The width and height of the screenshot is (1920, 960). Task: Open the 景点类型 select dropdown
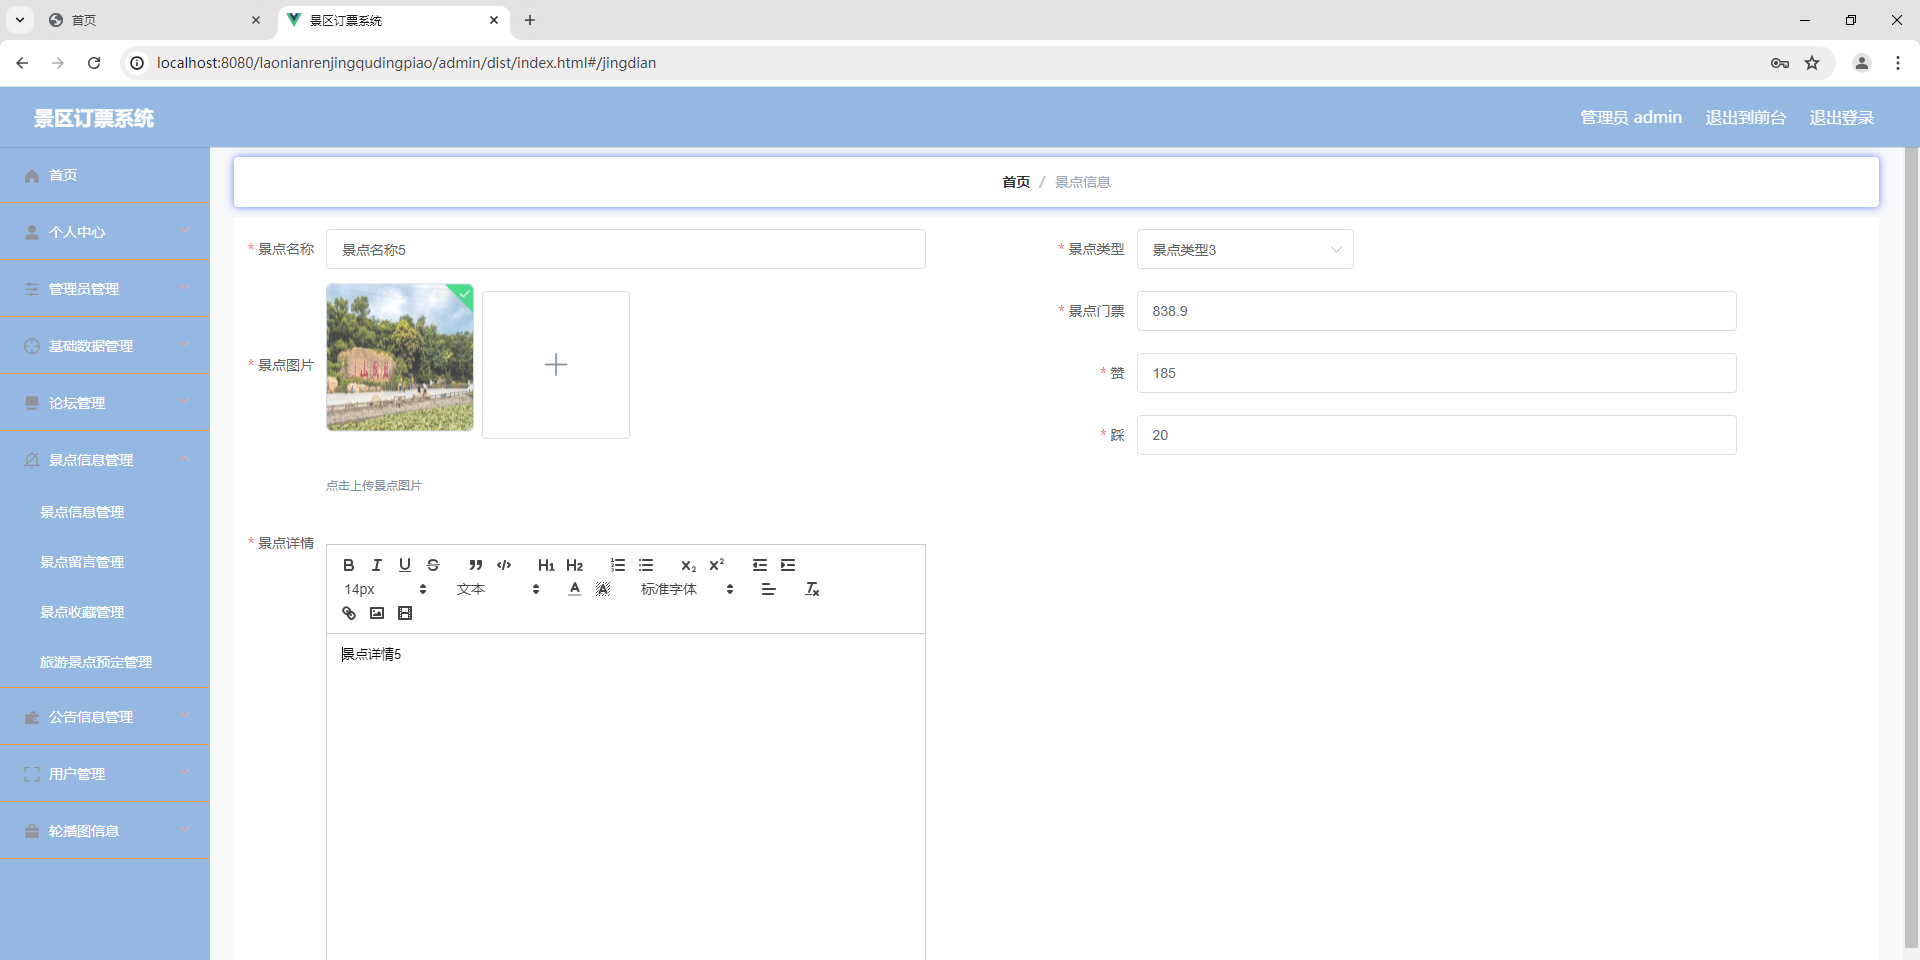pos(1245,249)
